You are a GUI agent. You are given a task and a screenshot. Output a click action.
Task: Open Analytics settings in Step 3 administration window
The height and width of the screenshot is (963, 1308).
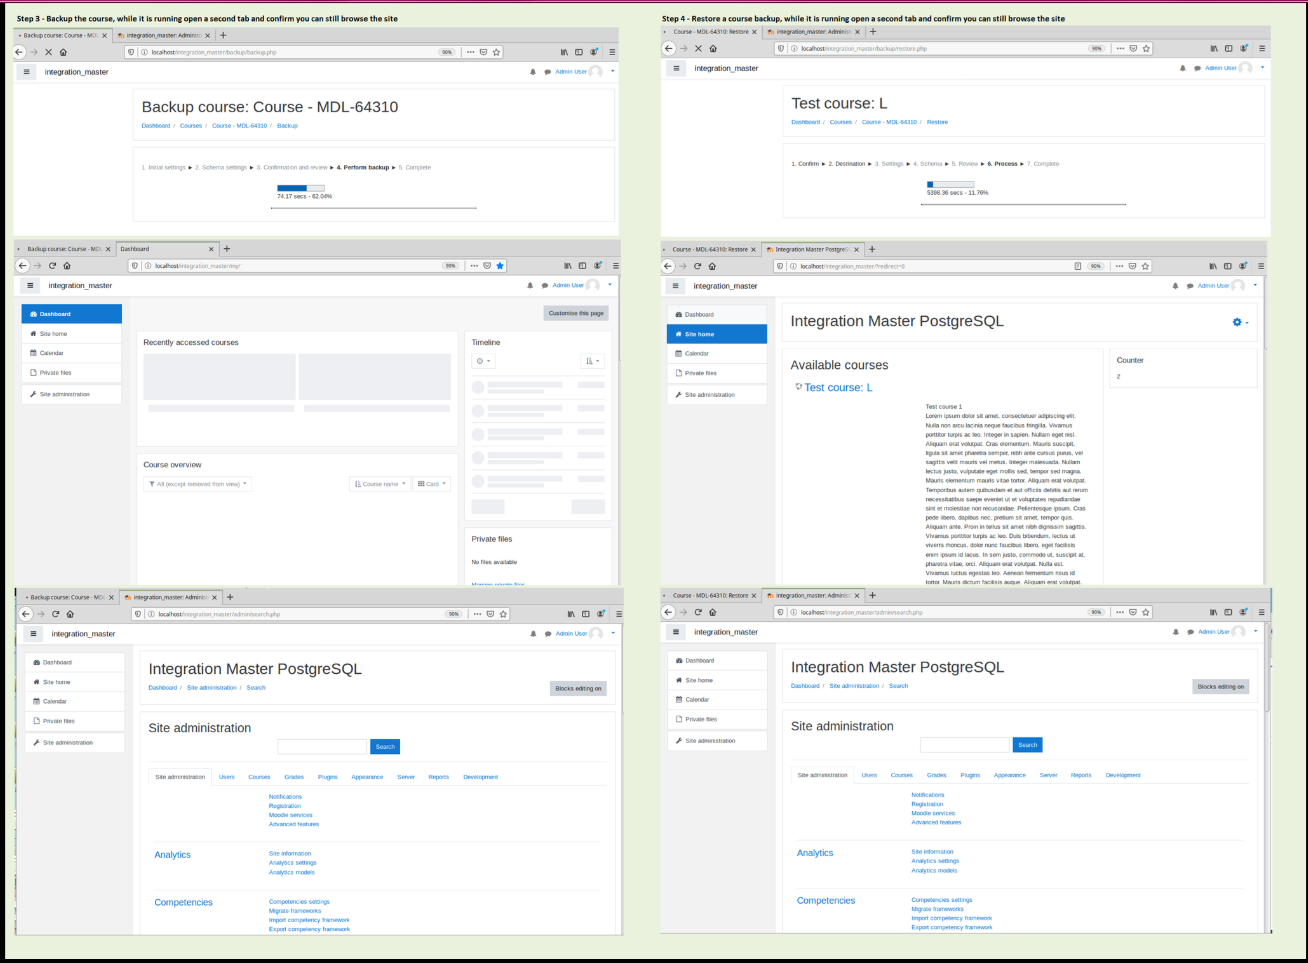(x=292, y=863)
